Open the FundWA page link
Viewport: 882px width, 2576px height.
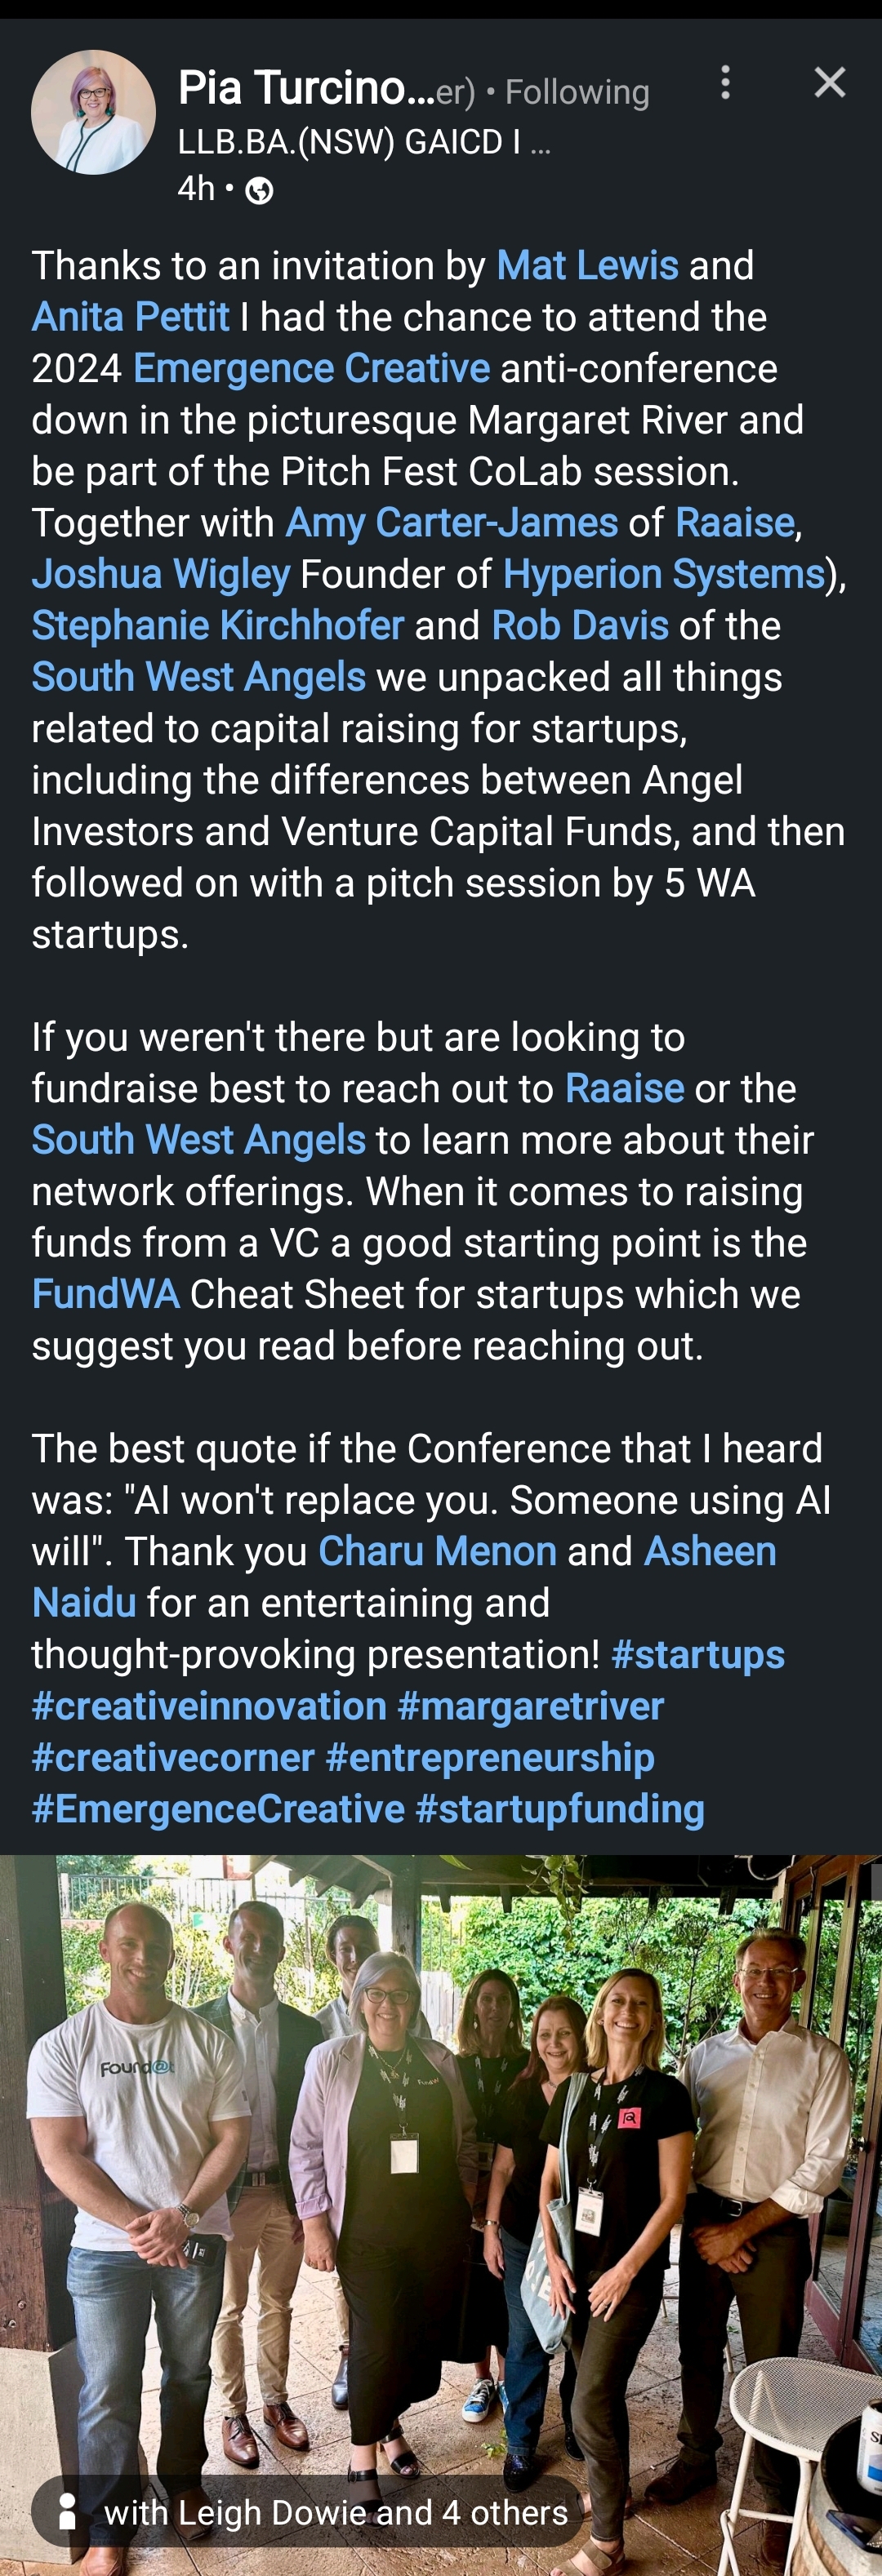106,1294
